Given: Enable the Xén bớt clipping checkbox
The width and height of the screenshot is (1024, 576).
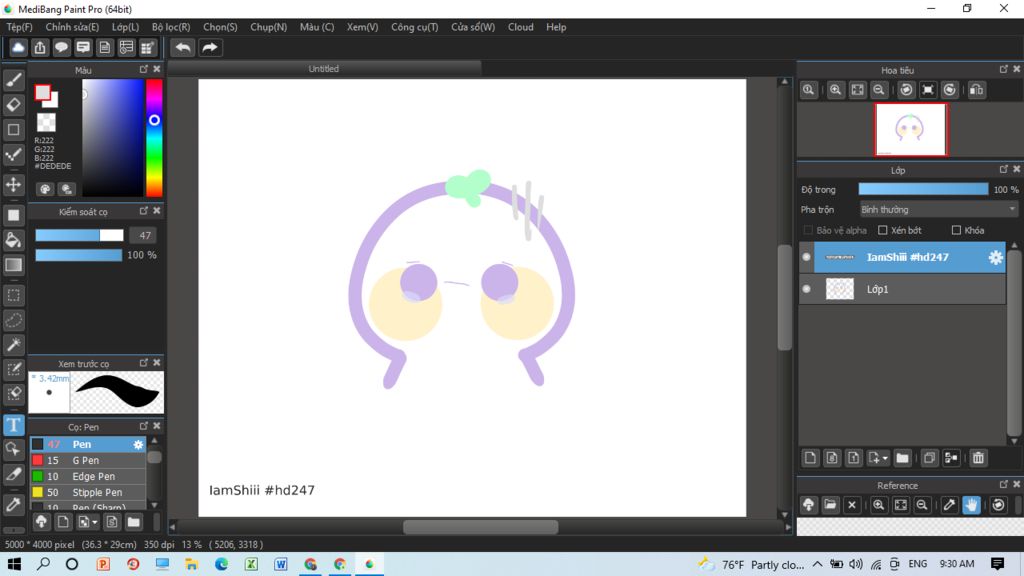Looking at the screenshot, I should (x=882, y=230).
